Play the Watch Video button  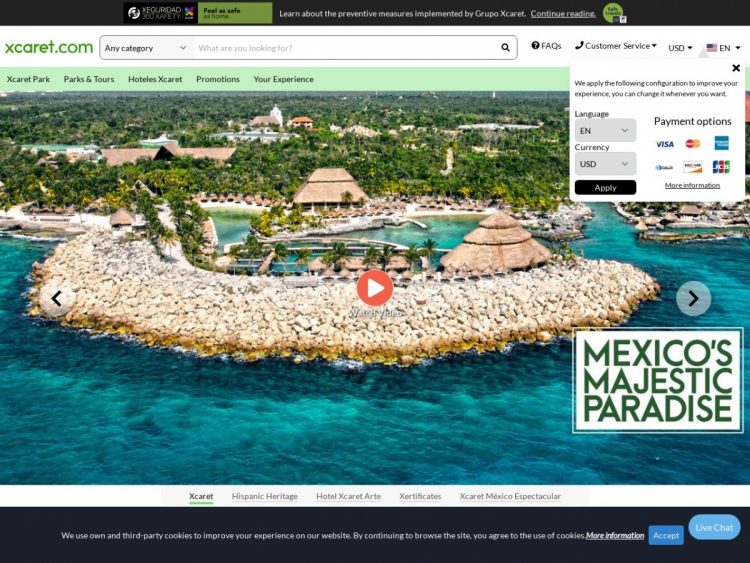point(375,288)
